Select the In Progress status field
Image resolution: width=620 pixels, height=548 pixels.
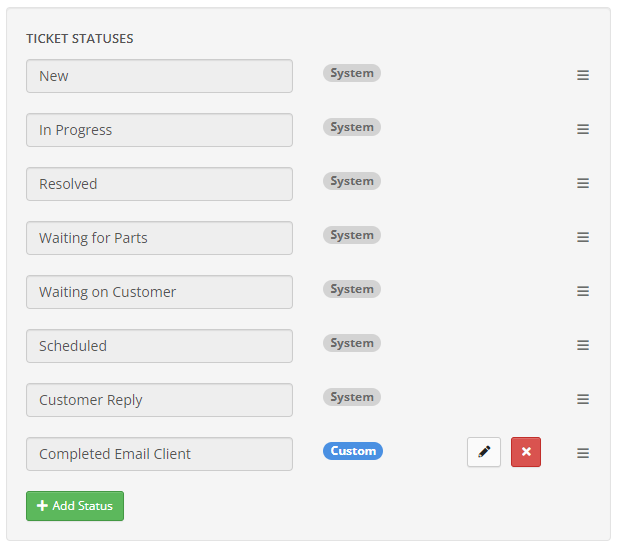point(159,130)
